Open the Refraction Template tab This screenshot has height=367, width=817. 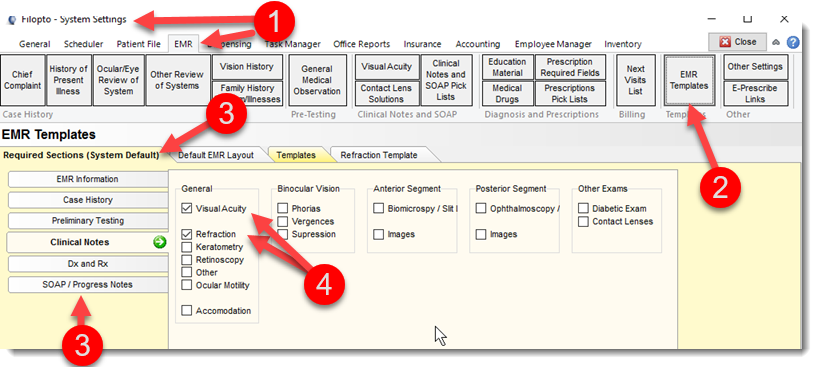point(379,155)
